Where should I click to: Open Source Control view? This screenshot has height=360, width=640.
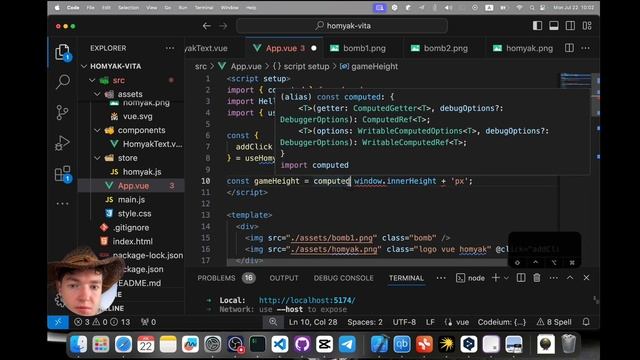pos(62,112)
